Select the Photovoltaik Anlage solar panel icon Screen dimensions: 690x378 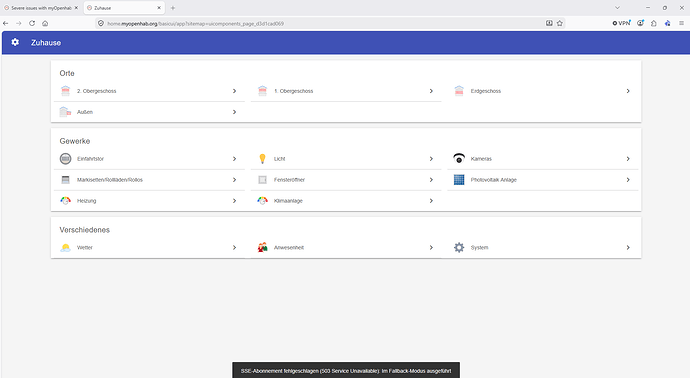[x=459, y=180]
